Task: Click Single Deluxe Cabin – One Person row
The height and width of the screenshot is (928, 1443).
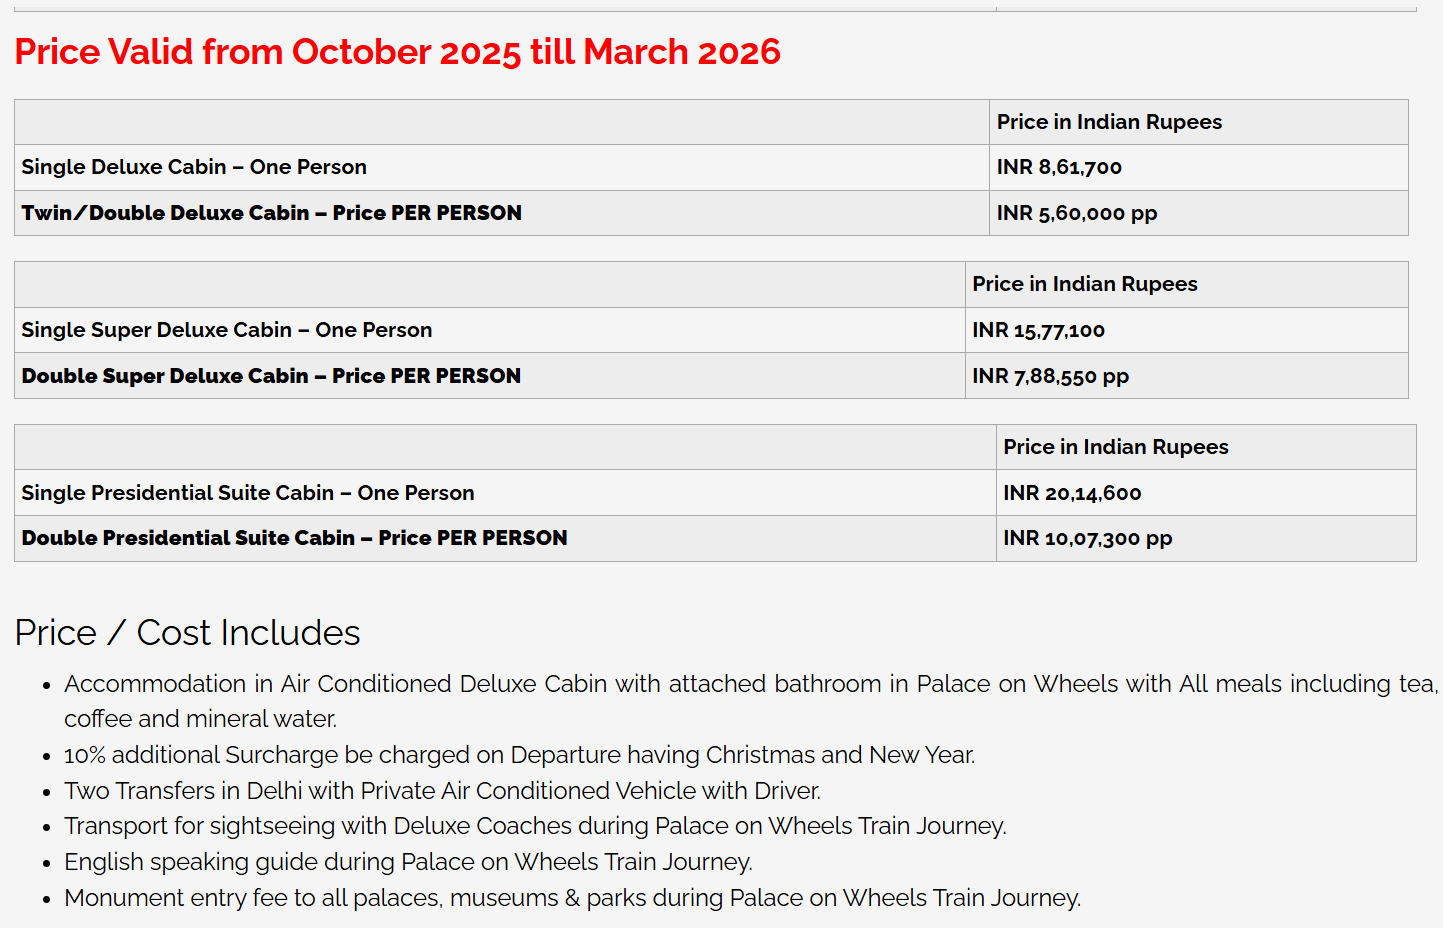Action: click(x=194, y=167)
